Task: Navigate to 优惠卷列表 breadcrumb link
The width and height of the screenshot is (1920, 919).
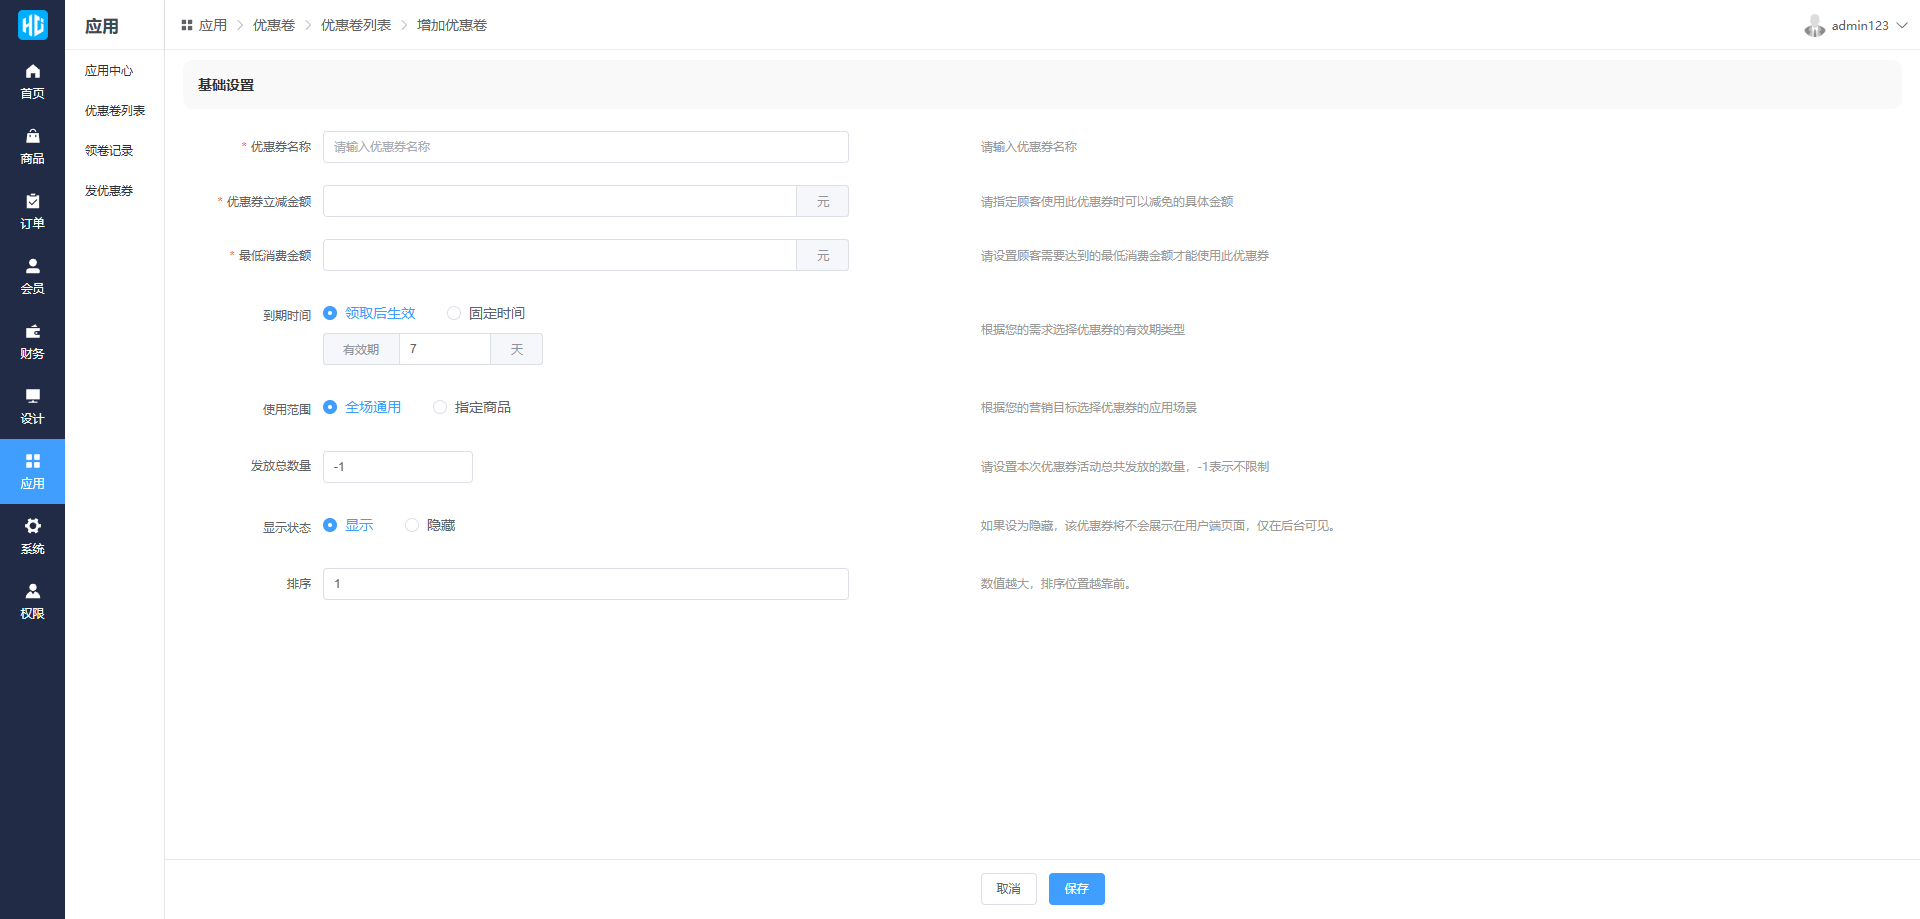Action: pyautogui.click(x=356, y=25)
